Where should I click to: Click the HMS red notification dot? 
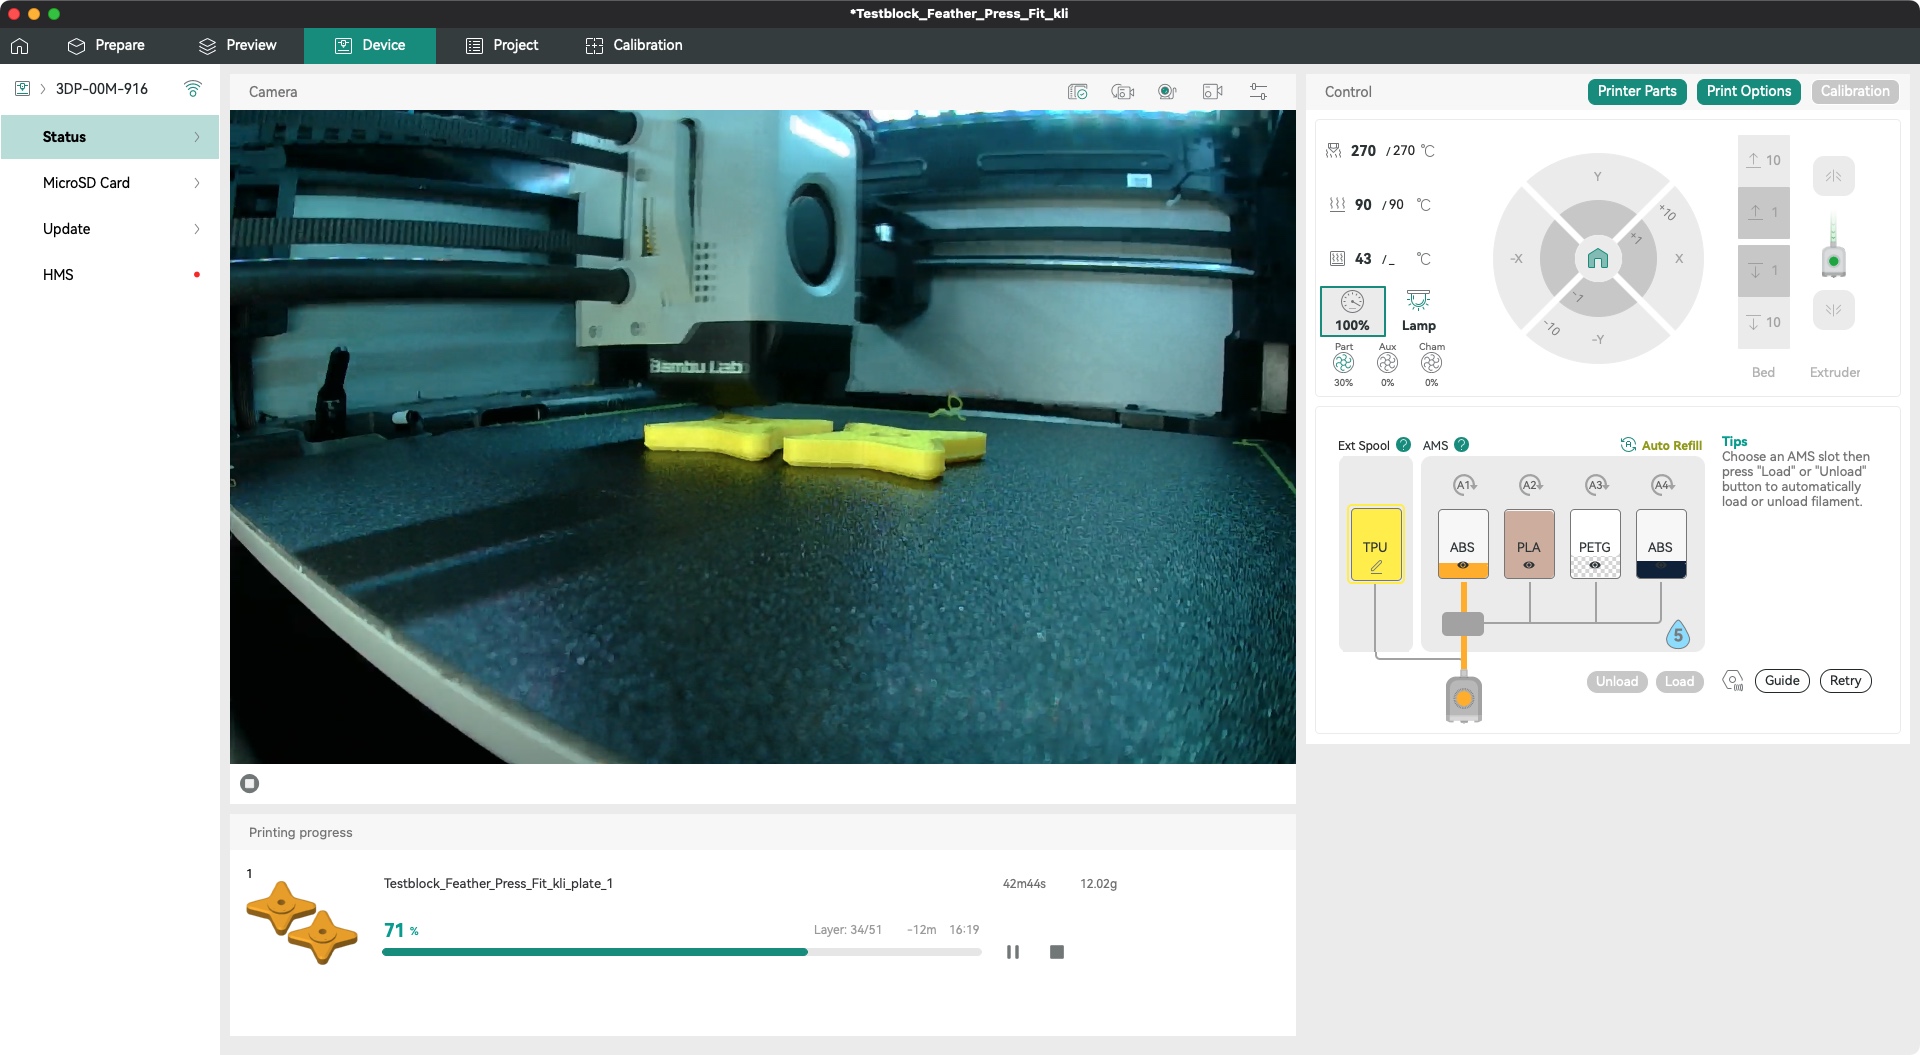[197, 275]
